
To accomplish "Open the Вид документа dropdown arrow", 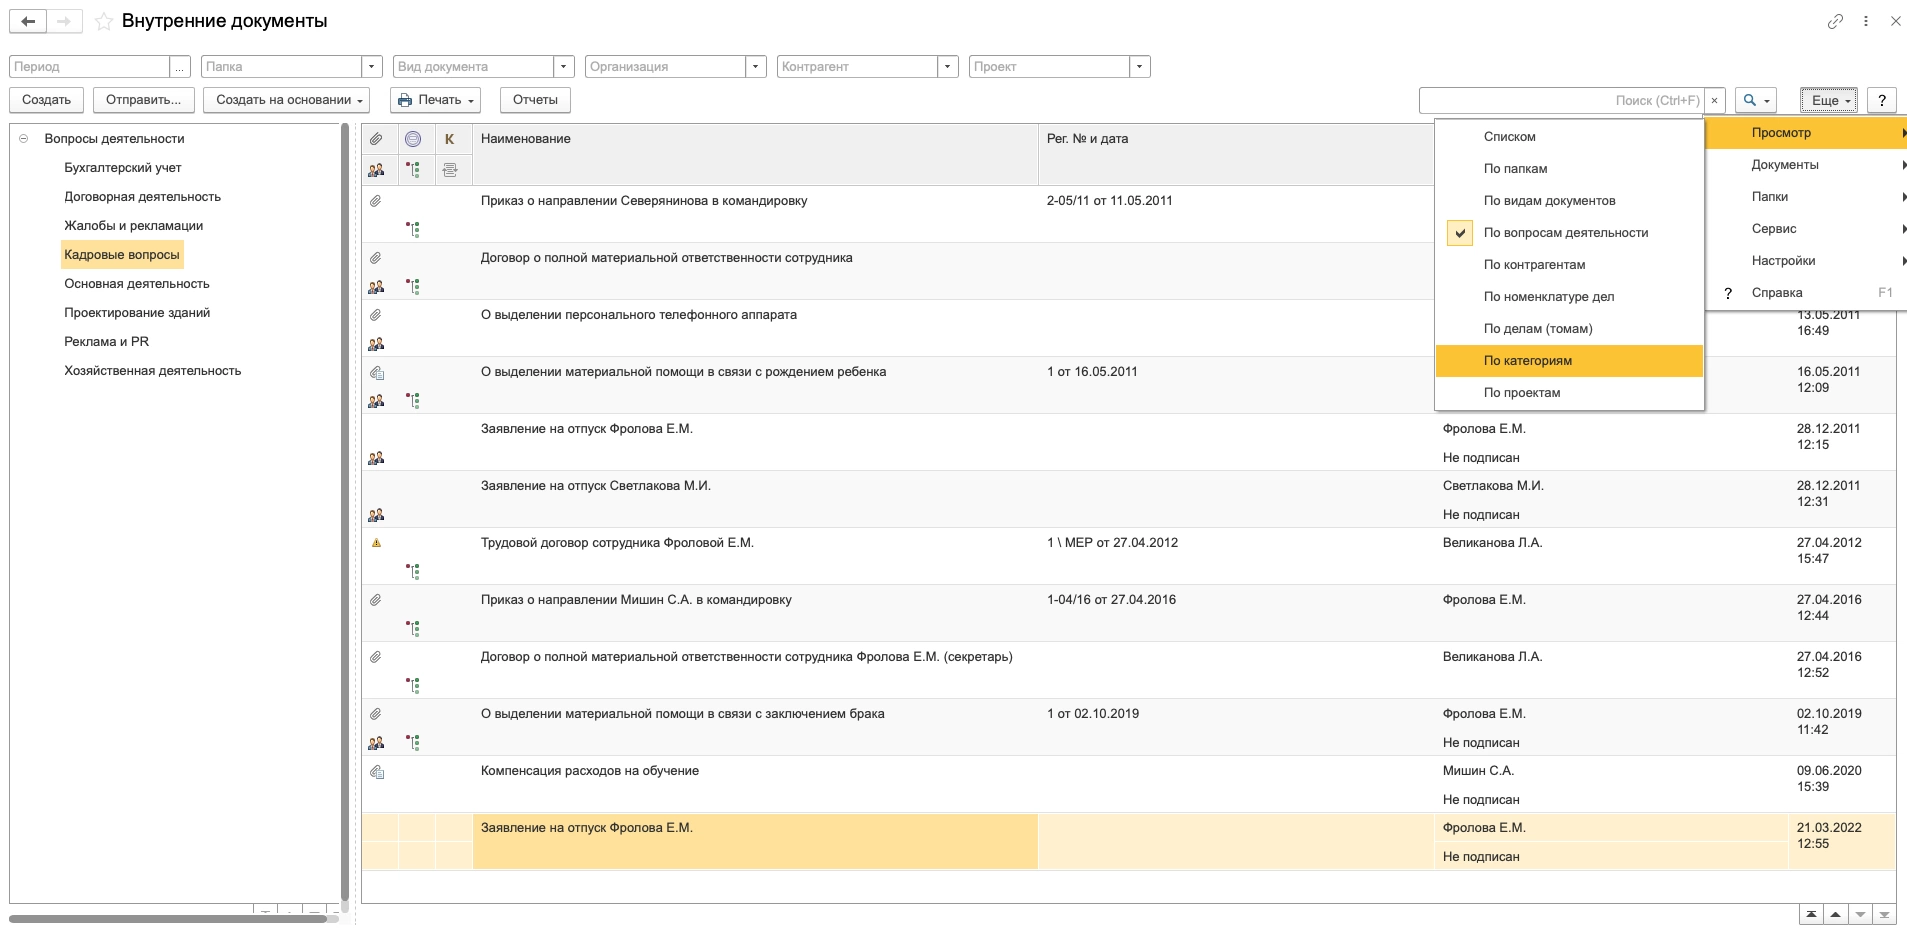I will 564,67.
